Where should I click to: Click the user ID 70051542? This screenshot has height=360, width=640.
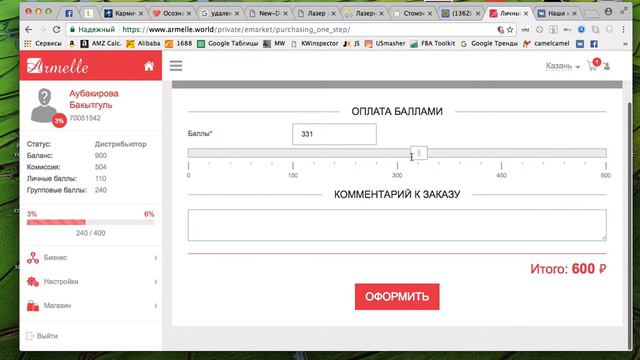click(x=85, y=118)
